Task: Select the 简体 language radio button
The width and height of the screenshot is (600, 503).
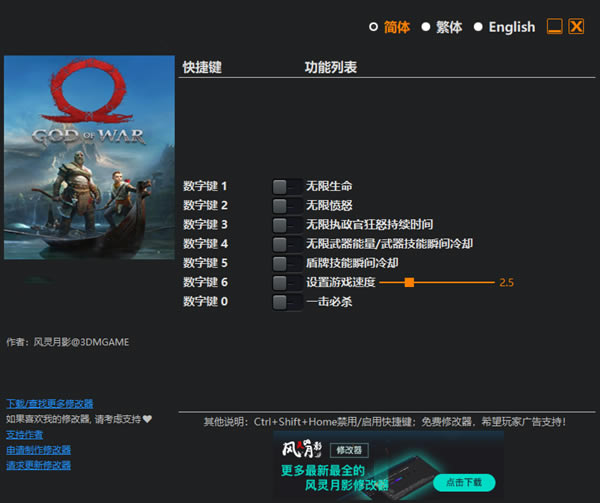Action: tap(374, 27)
